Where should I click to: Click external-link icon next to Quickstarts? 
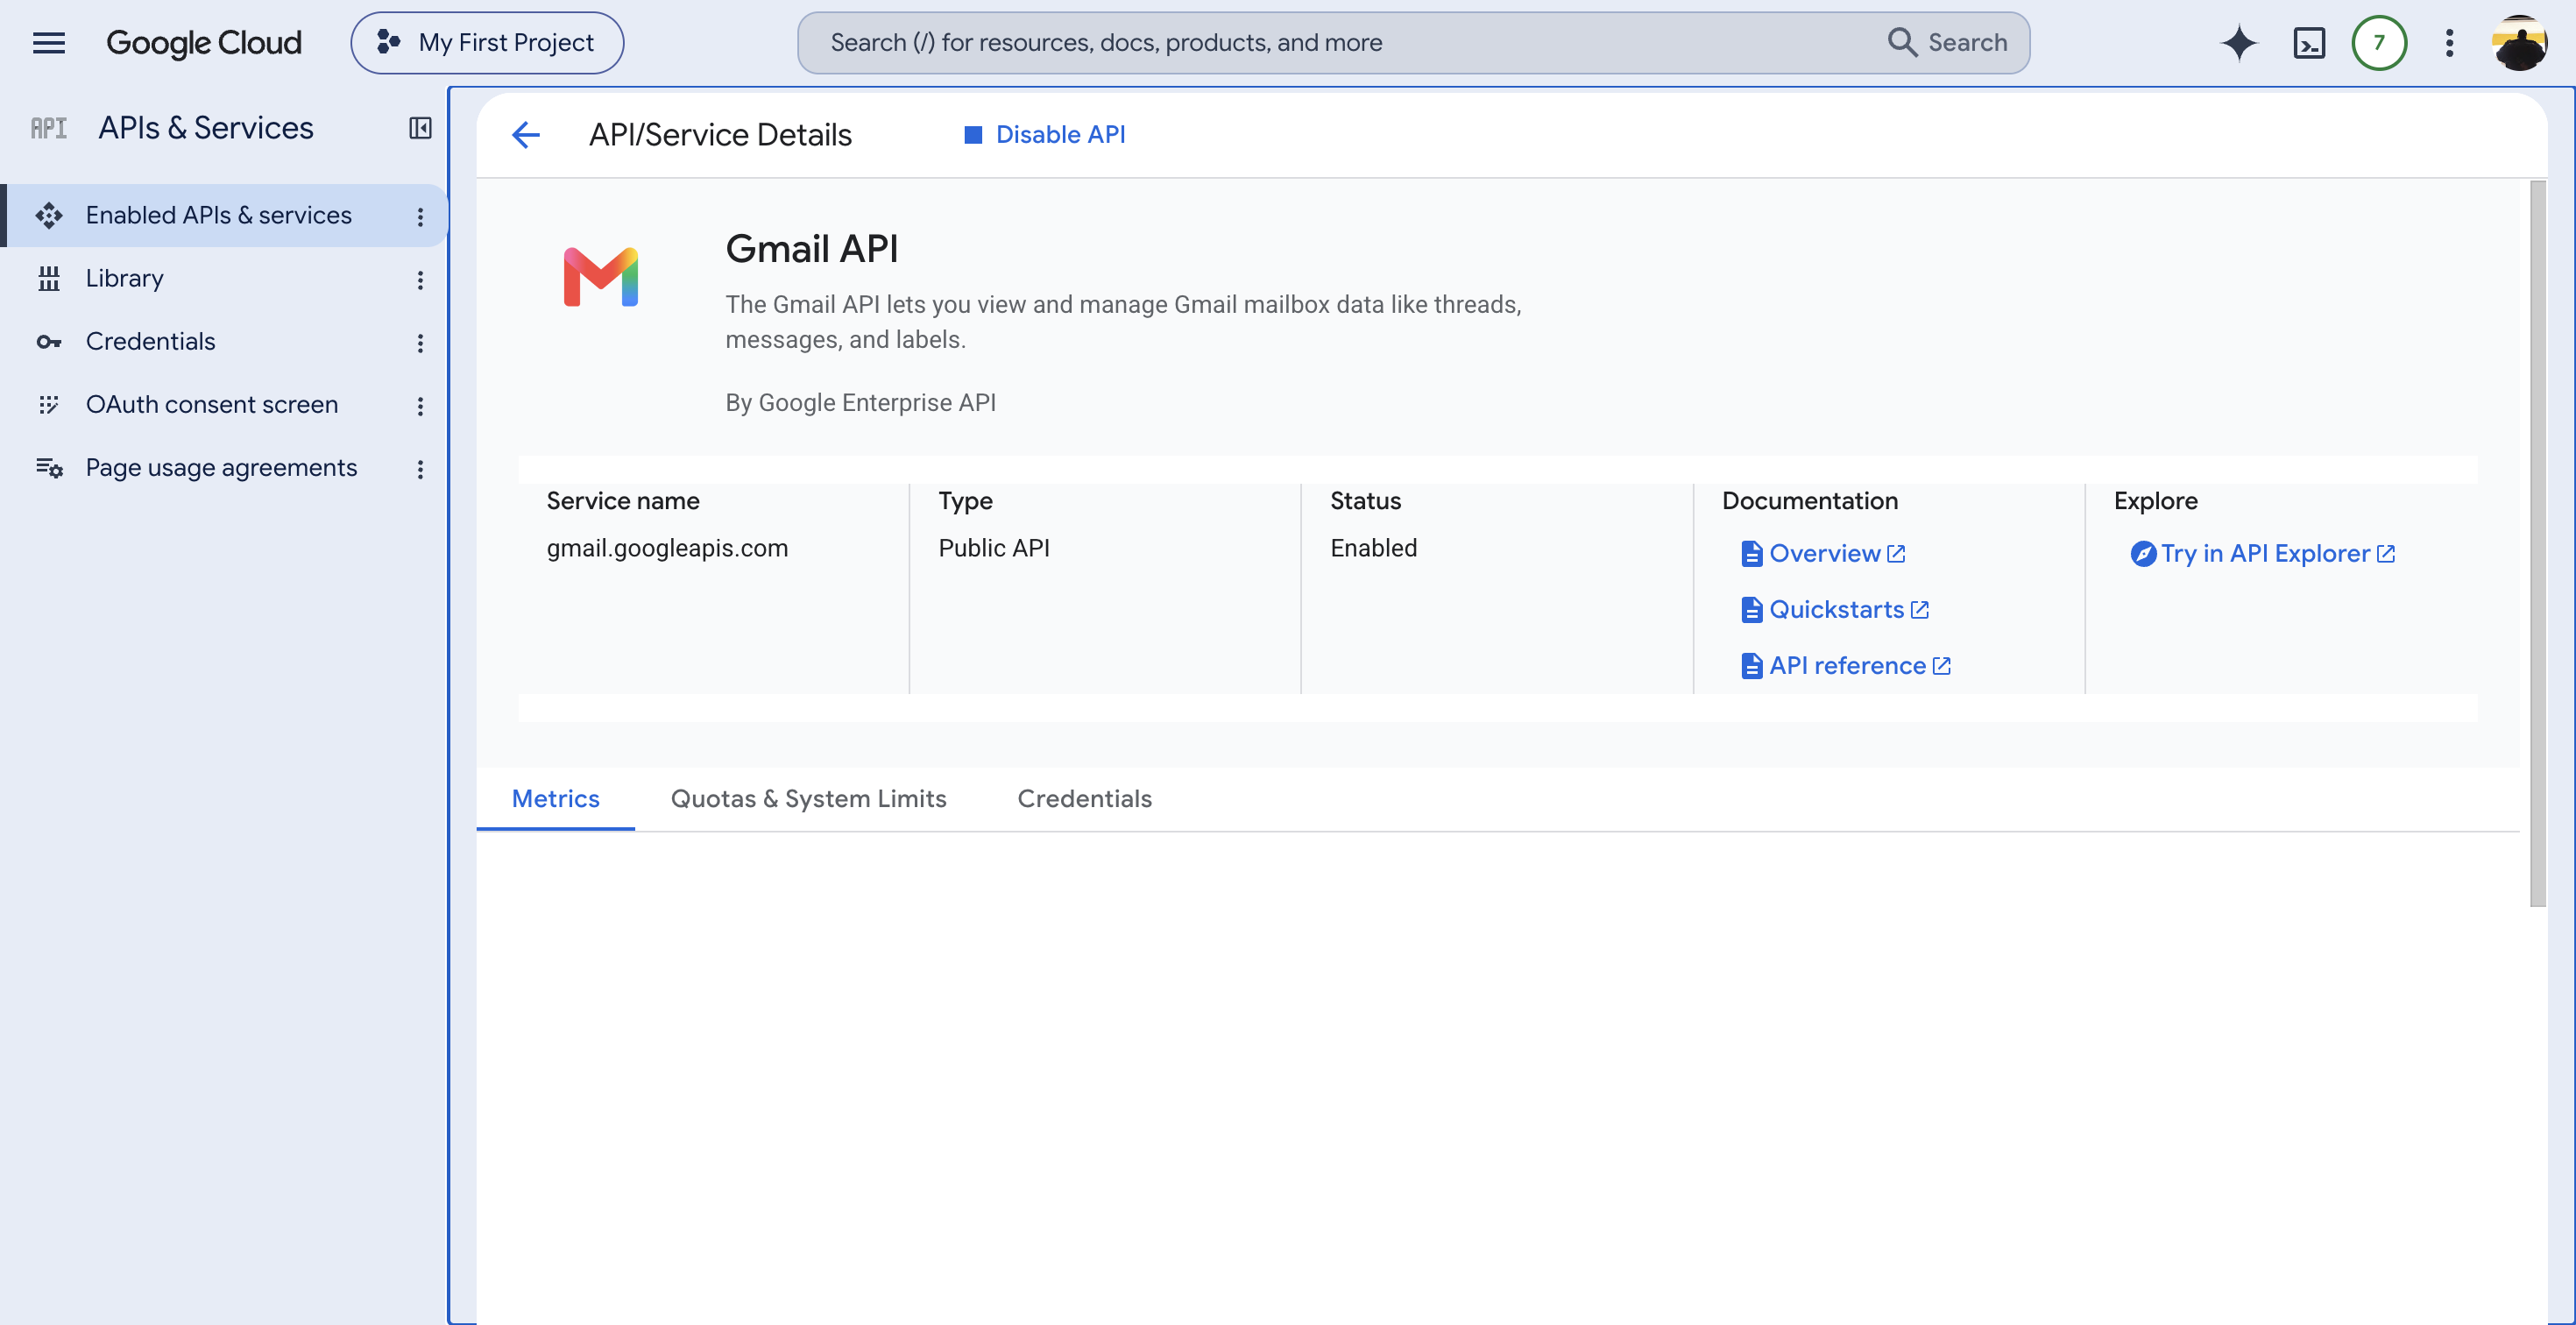(x=1919, y=609)
